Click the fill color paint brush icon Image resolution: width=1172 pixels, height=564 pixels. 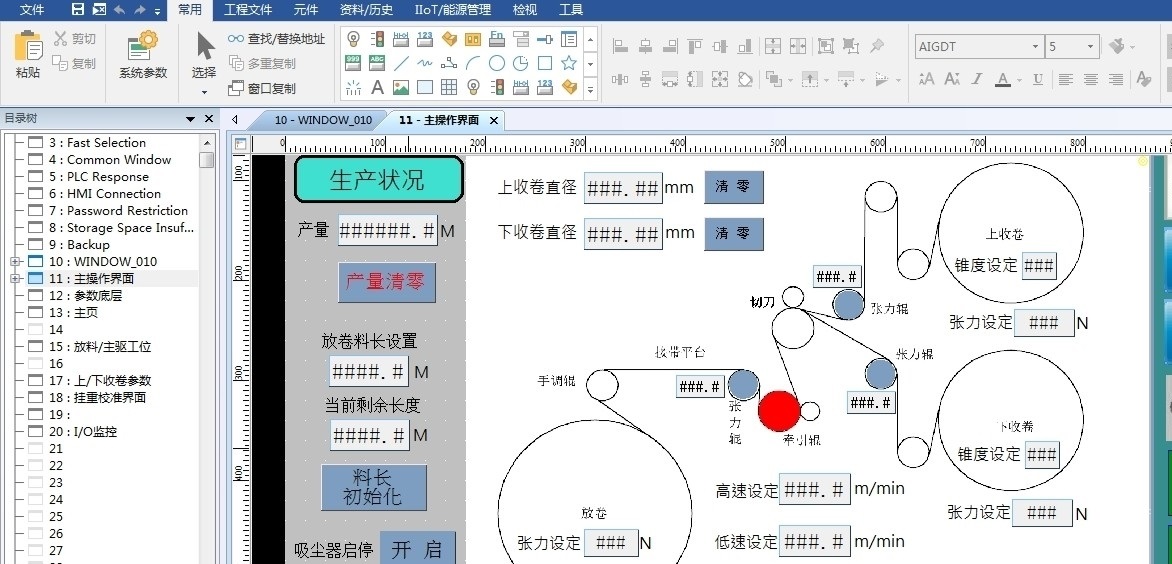(x=1117, y=46)
